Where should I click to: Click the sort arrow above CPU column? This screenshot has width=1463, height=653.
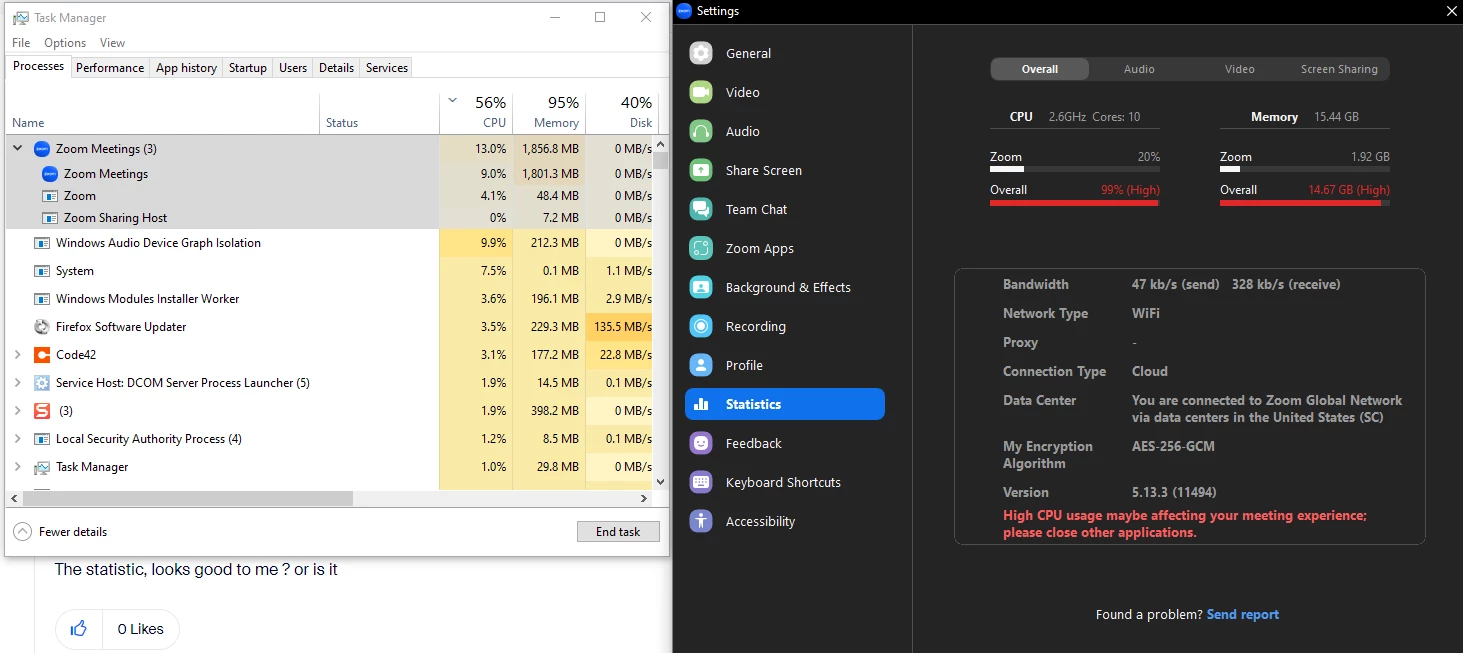(452, 100)
